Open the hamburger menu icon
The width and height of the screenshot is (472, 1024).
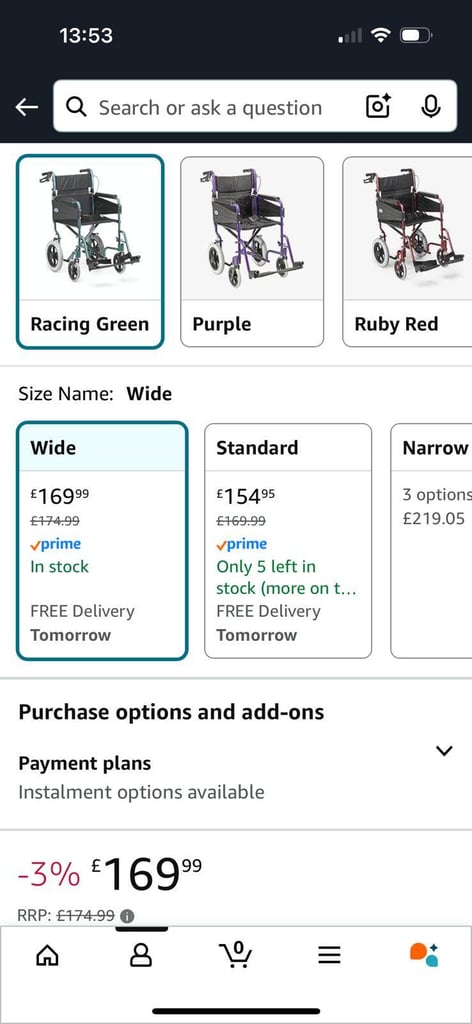(330, 955)
